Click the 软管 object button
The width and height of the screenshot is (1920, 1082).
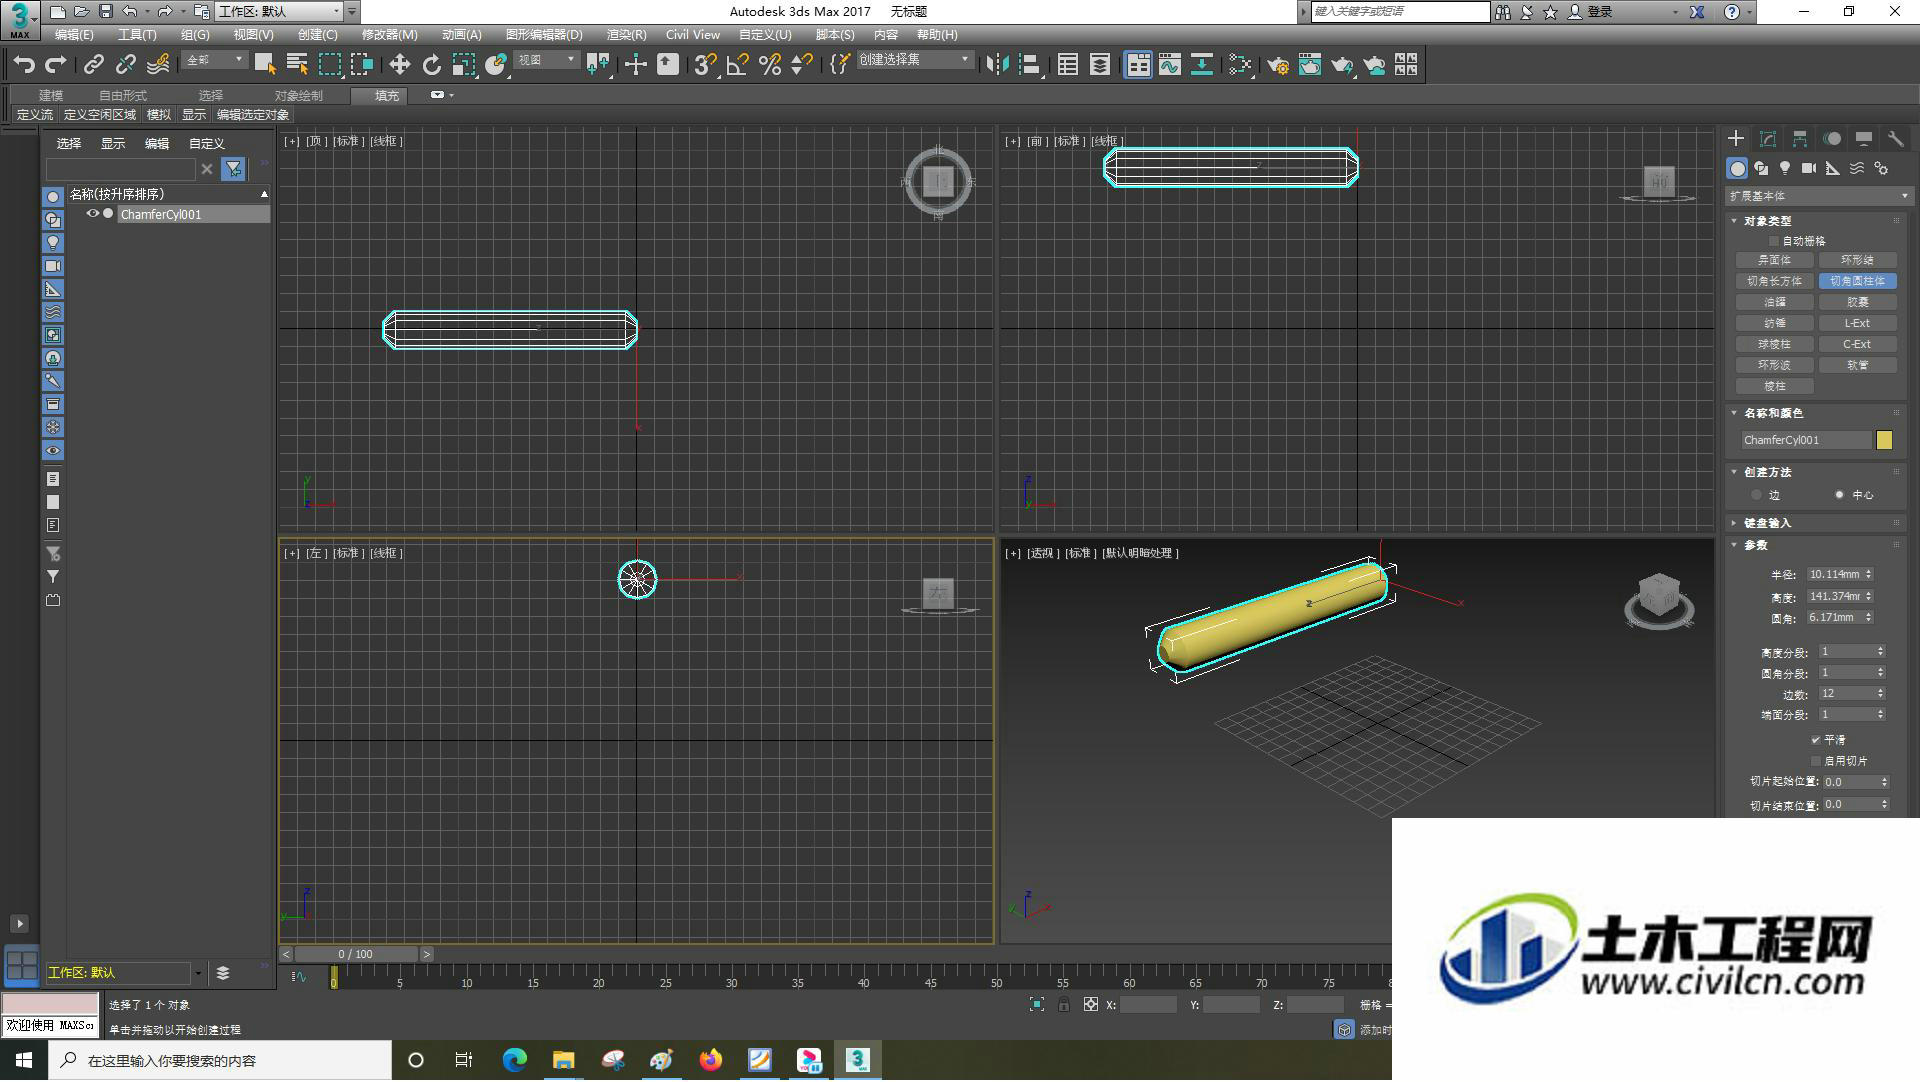click(x=1857, y=366)
